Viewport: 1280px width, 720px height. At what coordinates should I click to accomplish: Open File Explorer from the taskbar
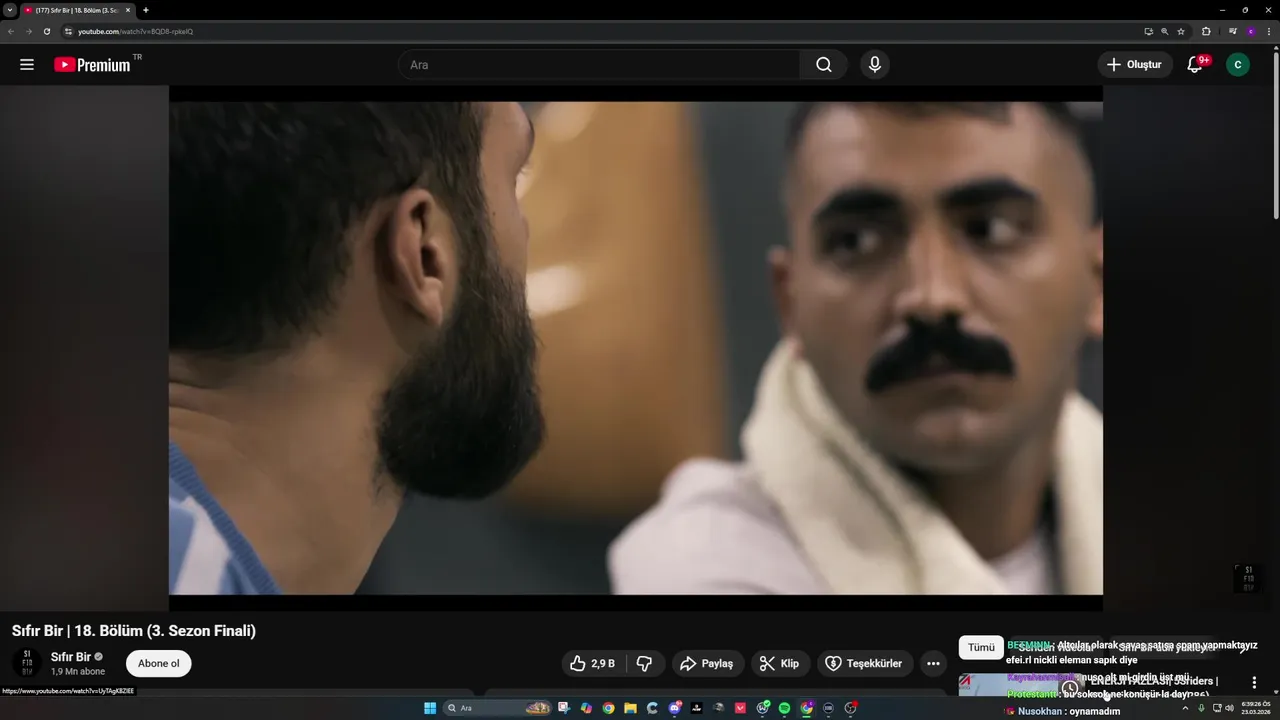pos(630,708)
